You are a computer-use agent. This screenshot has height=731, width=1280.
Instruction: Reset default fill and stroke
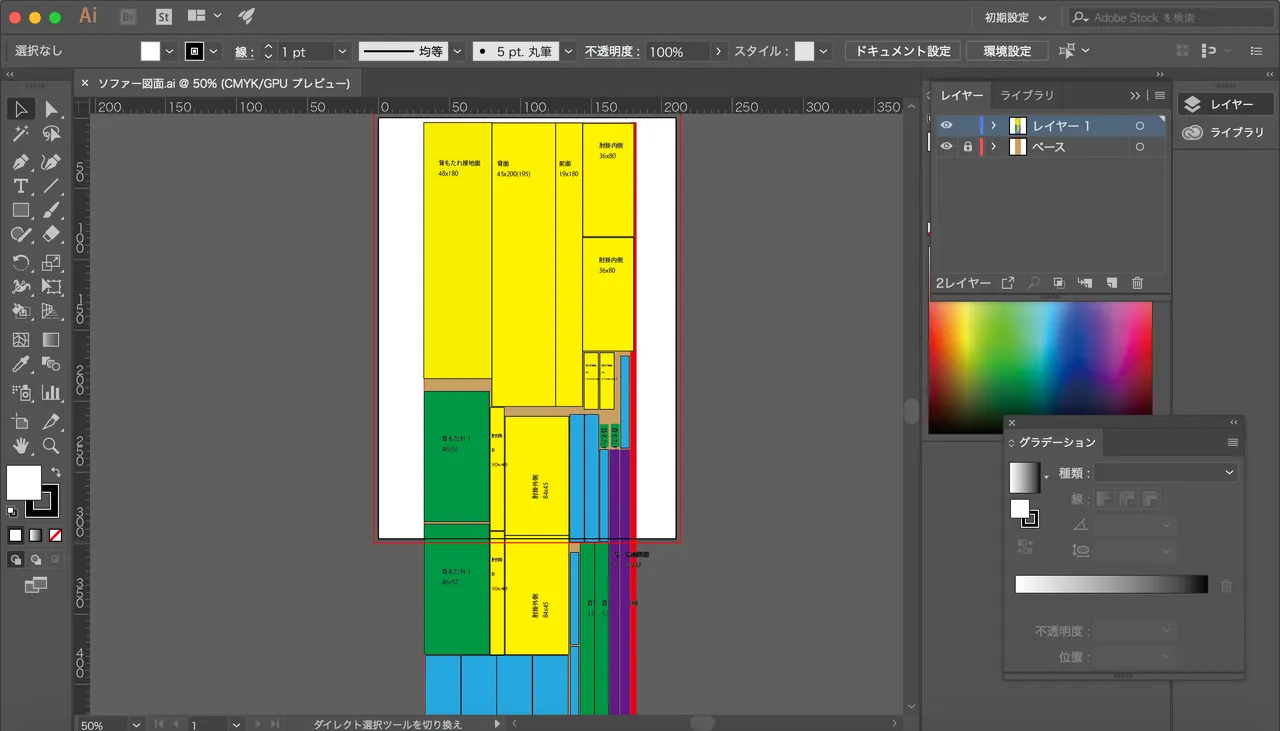[x=12, y=511]
